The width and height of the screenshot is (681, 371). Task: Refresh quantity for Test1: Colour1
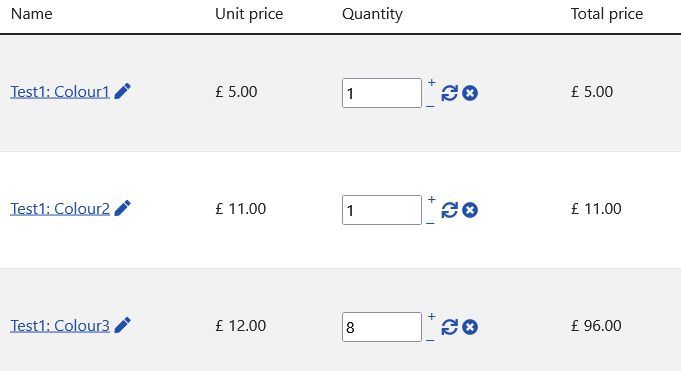pyautogui.click(x=450, y=93)
